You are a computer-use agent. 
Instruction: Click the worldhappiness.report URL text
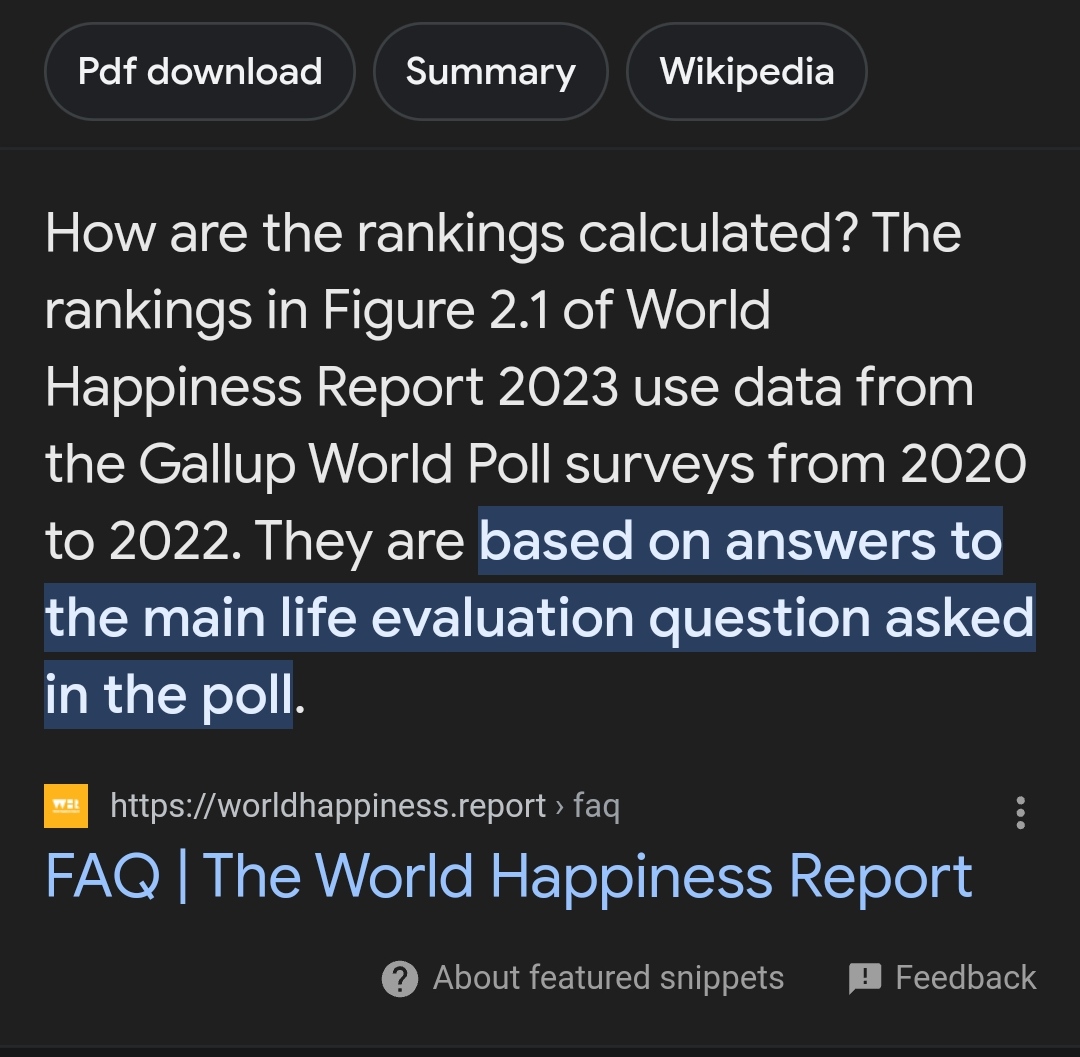328,806
